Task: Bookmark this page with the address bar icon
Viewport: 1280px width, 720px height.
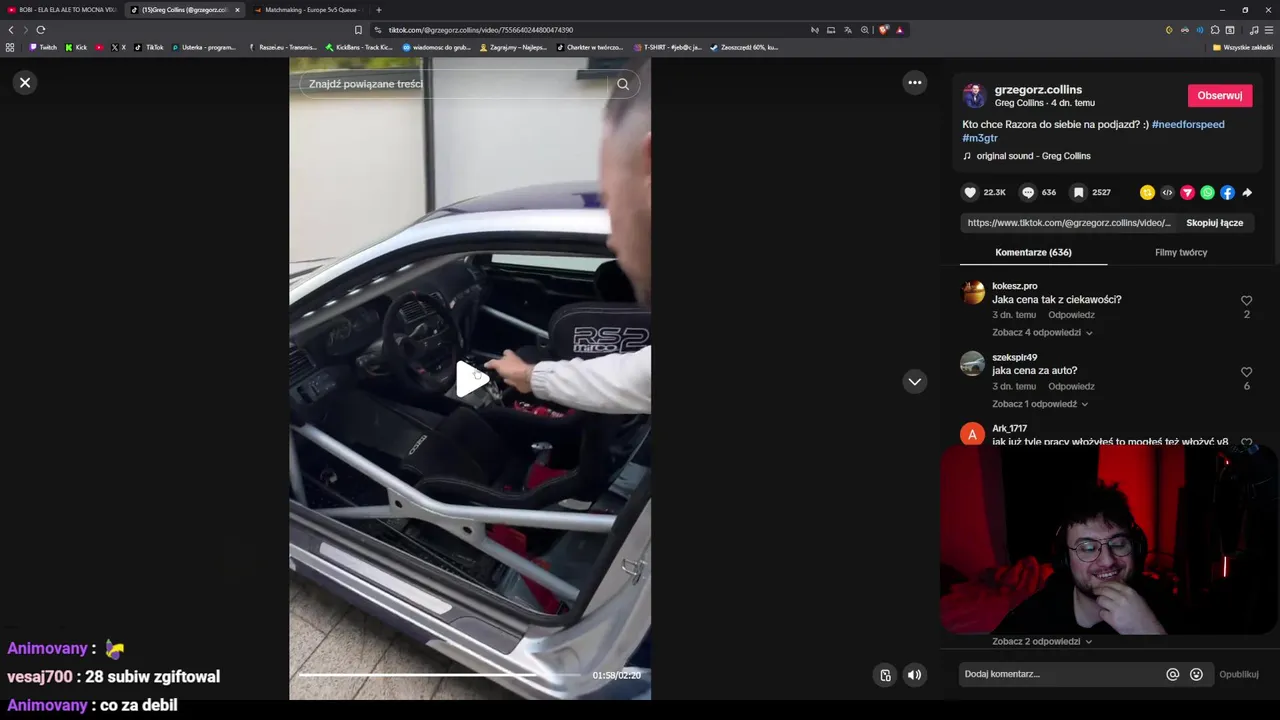Action: coord(358,30)
